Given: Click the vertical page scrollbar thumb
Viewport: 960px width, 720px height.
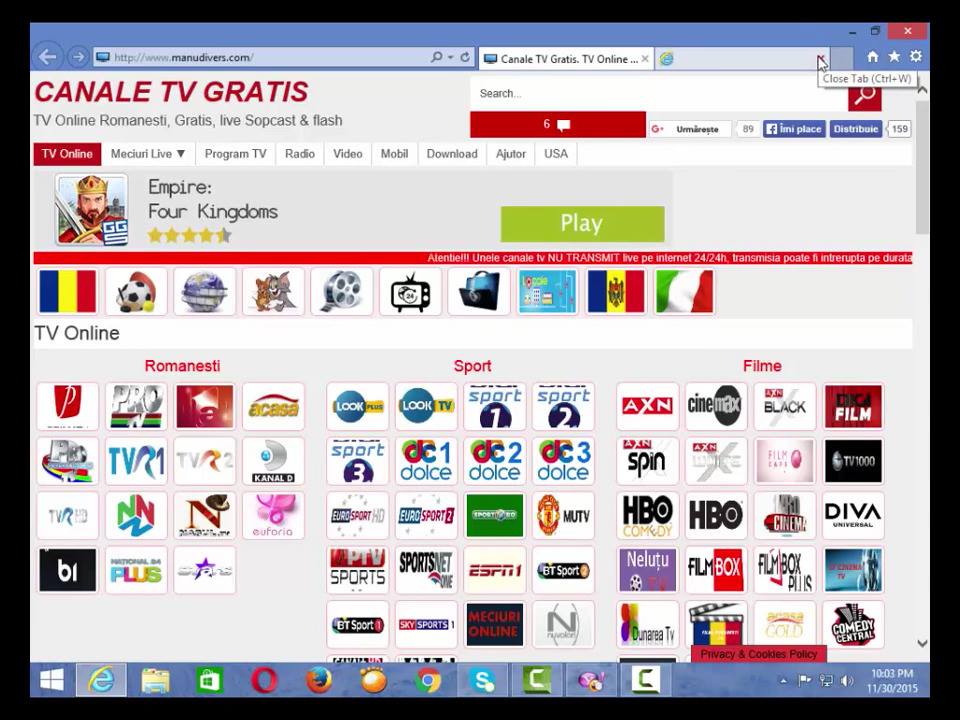Looking at the screenshot, I should coord(923,167).
